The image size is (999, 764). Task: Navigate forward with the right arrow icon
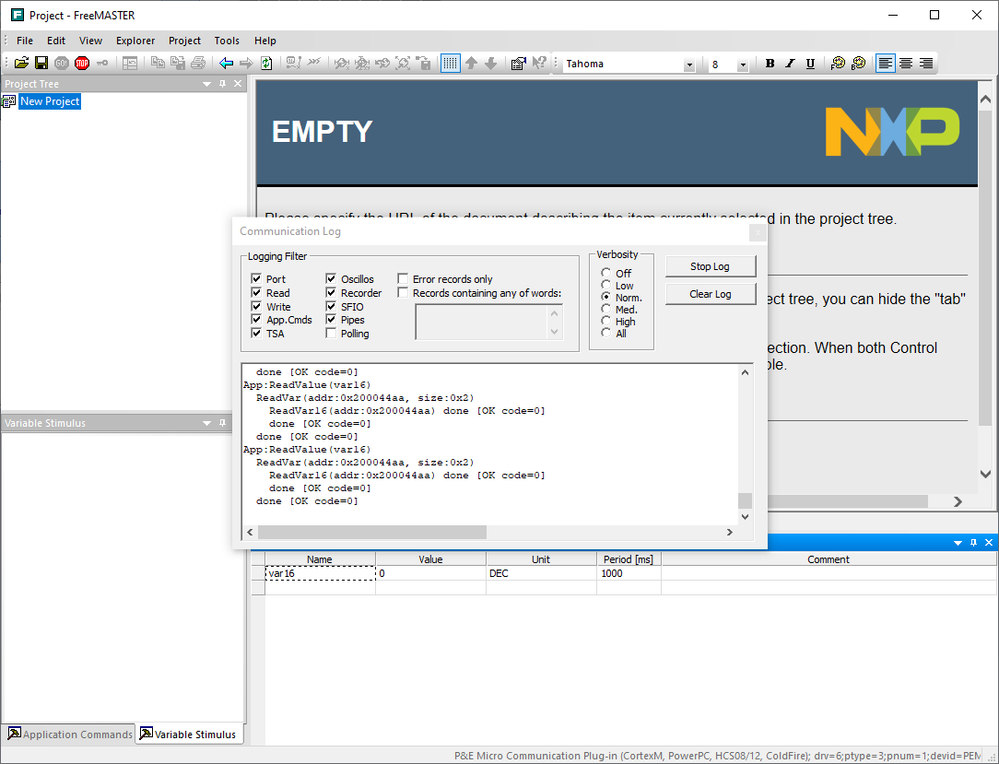pyautogui.click(x=246, y=63)
